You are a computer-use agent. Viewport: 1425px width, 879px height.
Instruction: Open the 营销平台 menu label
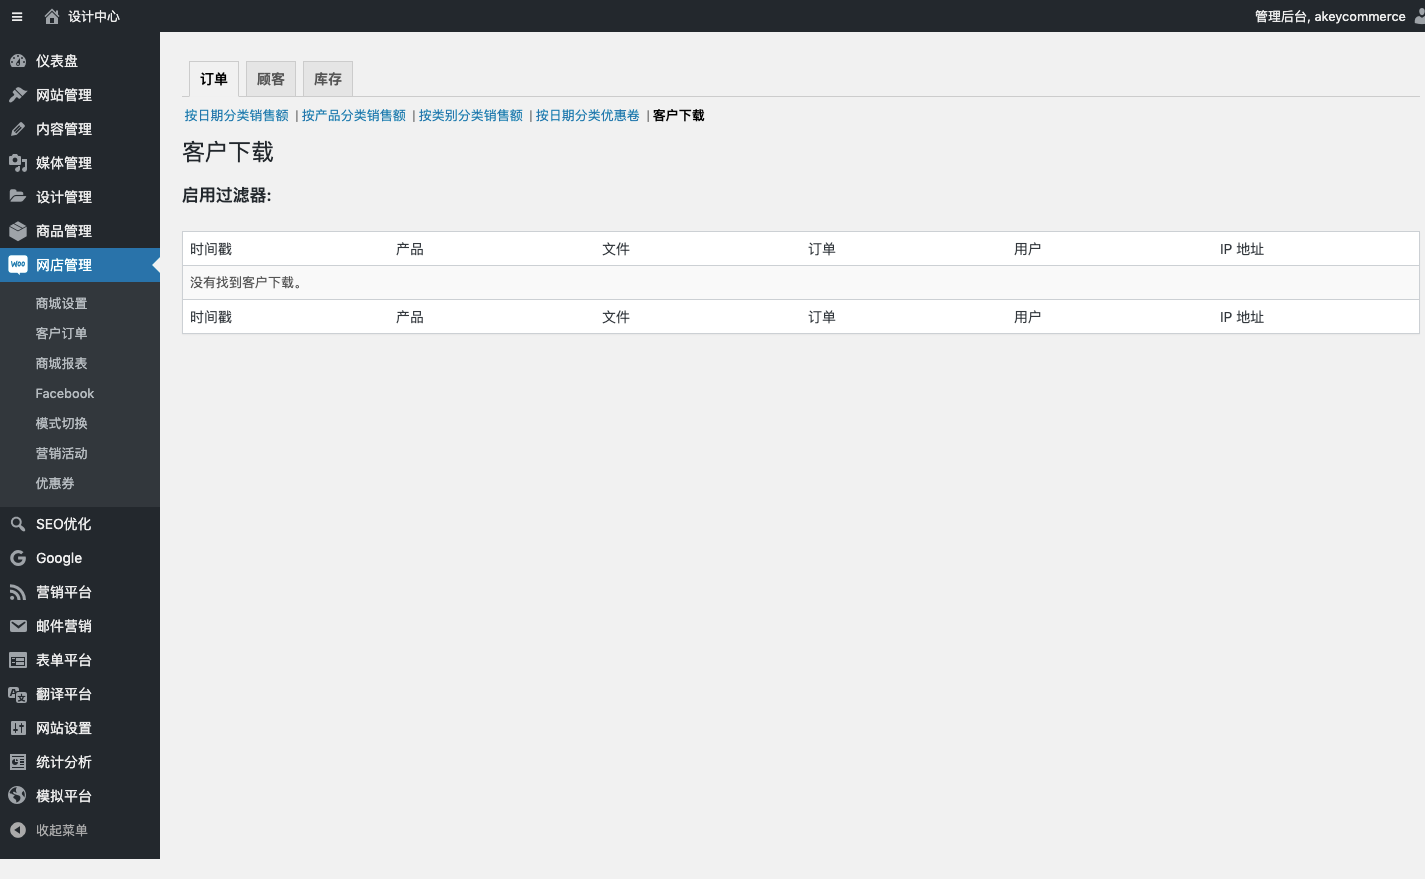coord(64,592)
